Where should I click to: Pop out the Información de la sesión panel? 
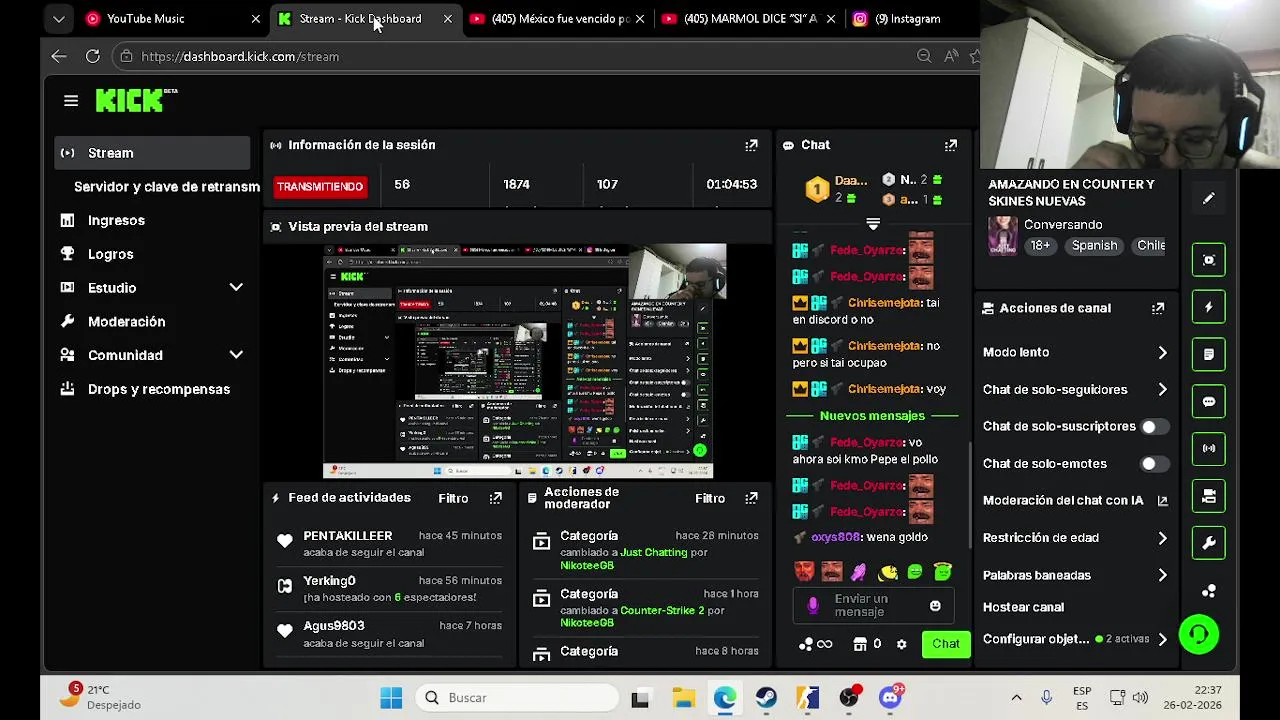[751, 145]
